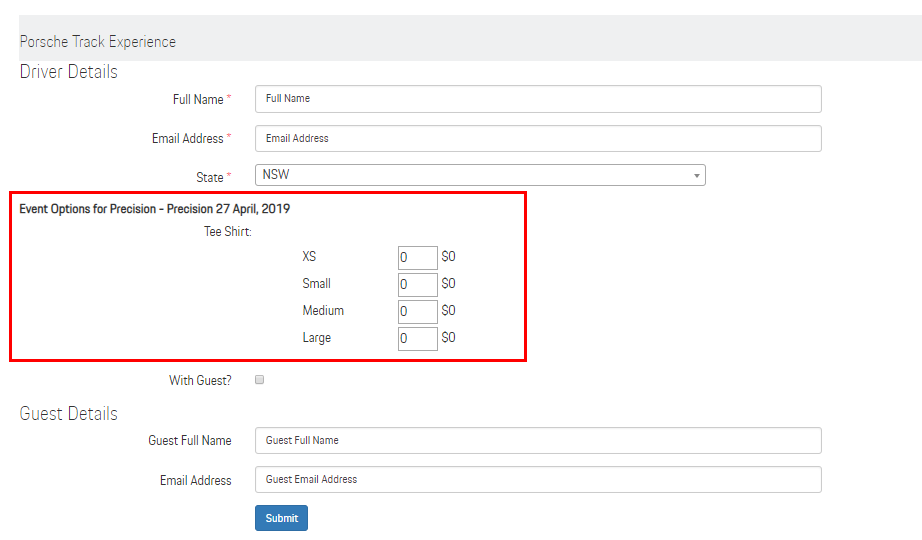Click the Driver Details heading
The height and width of the screenshot is (540, 922).
[x=68, y=72]
